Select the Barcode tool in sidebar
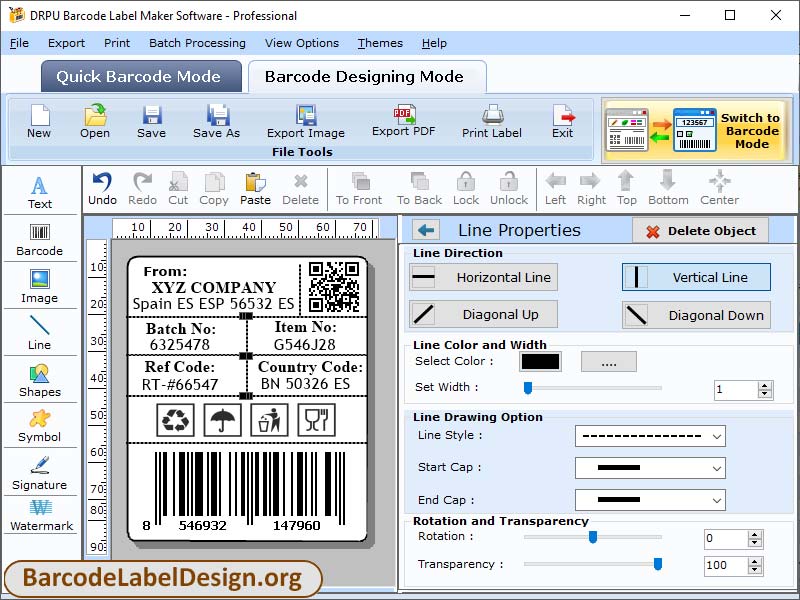Viewport: 800px width, 600px height. (40, 239)
